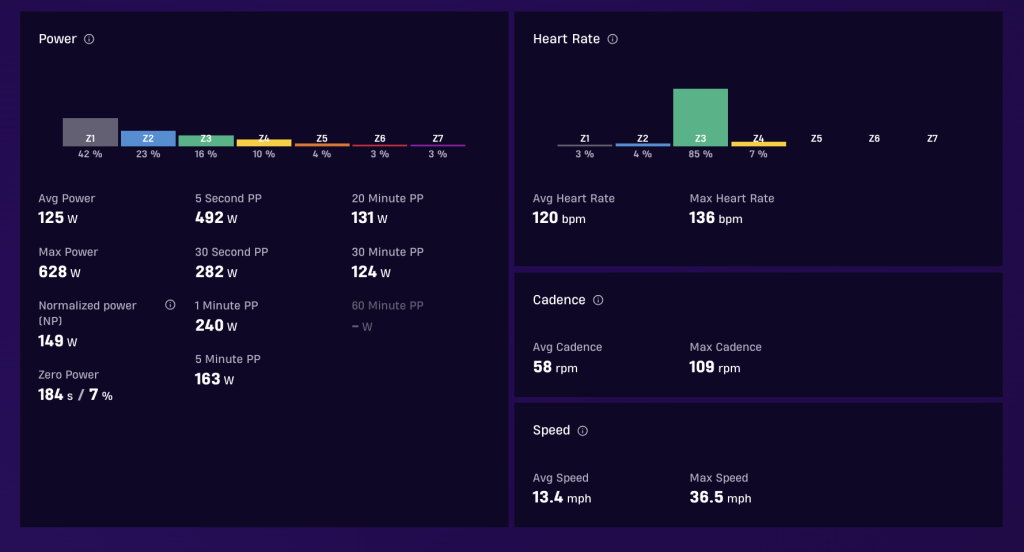Image resolution: width=1024 pixels, height=552 pixels.
Task: Click the Z5 heart rate zone label
Action: click(816, 138)
